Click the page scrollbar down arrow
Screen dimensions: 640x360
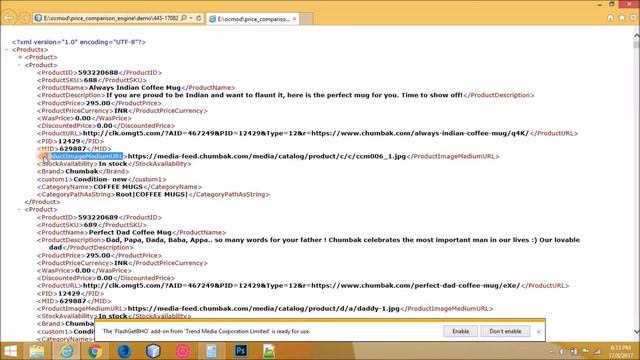click(x=636, y=331)
